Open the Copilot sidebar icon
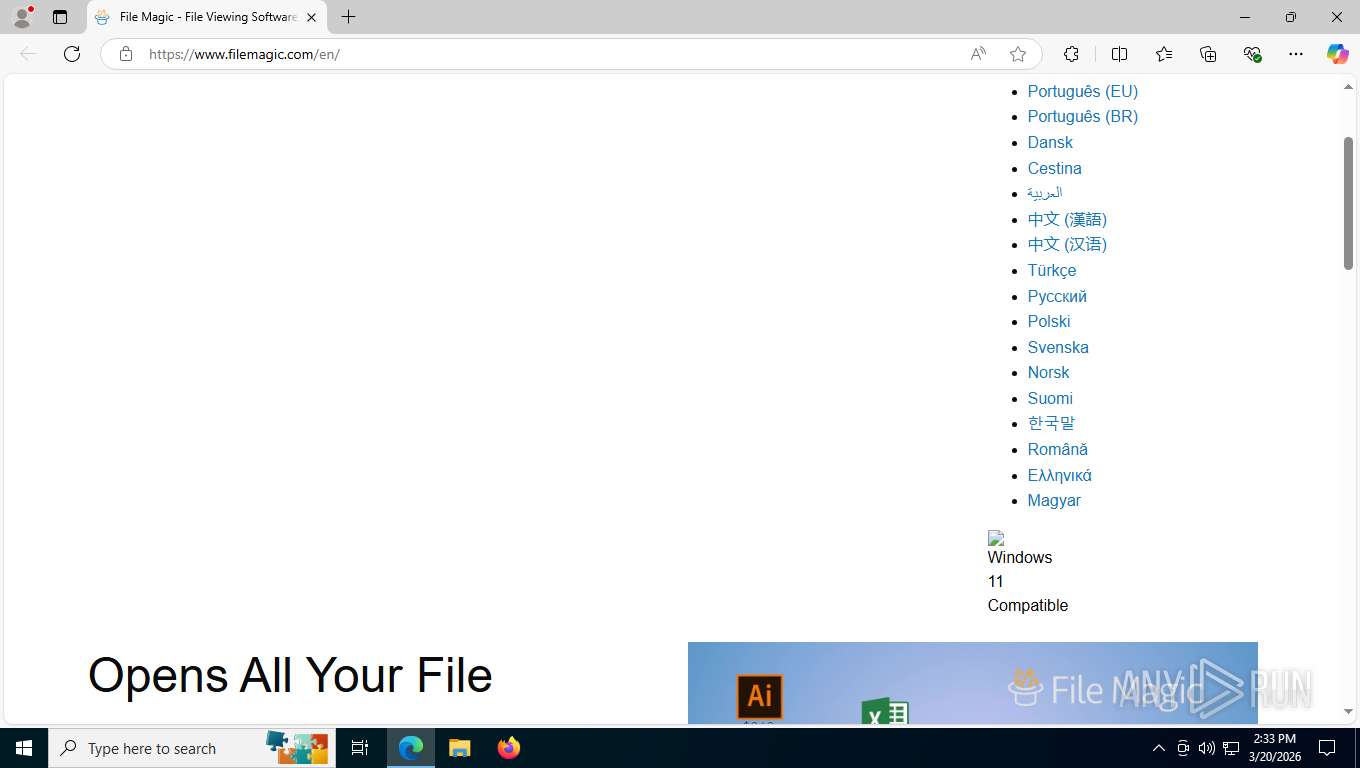This screenshot has height=768, width=1360. coord(1337,54)
